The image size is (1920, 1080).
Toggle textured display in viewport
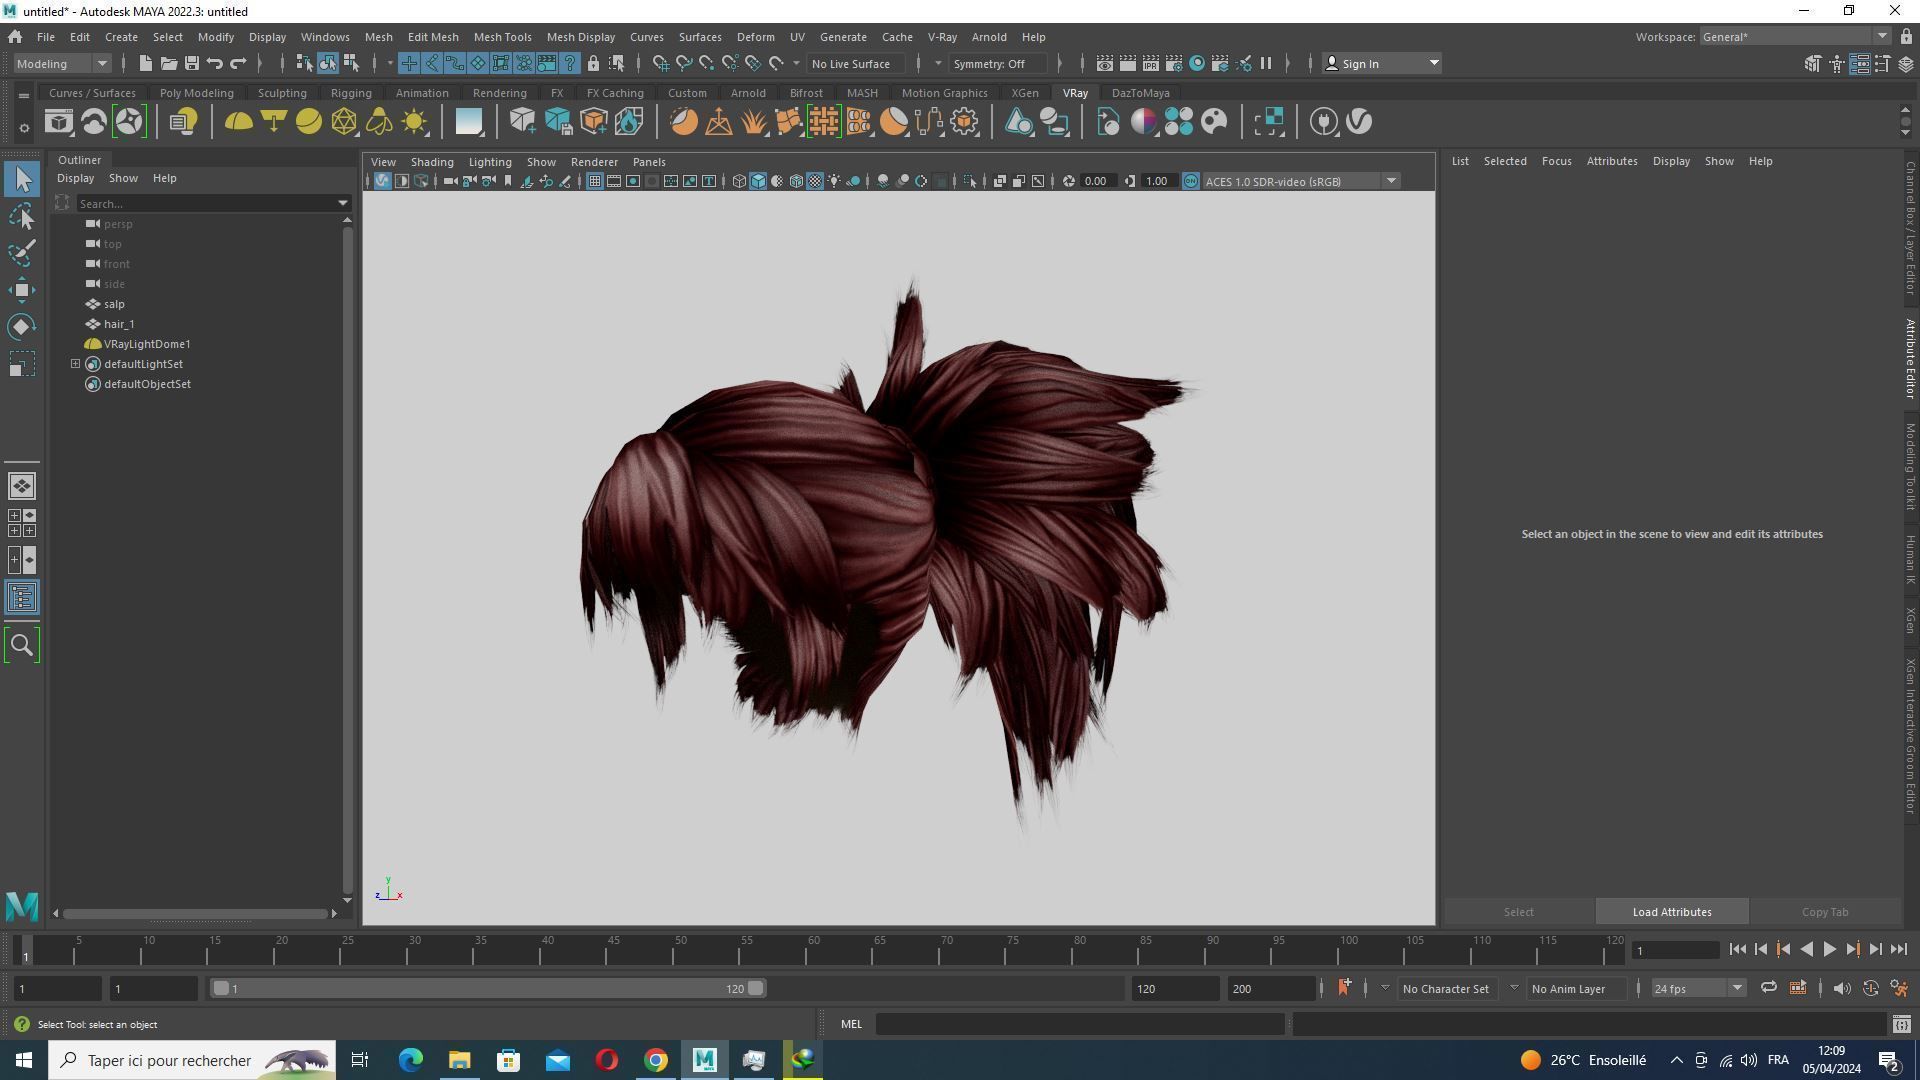(x=815, y=181)
